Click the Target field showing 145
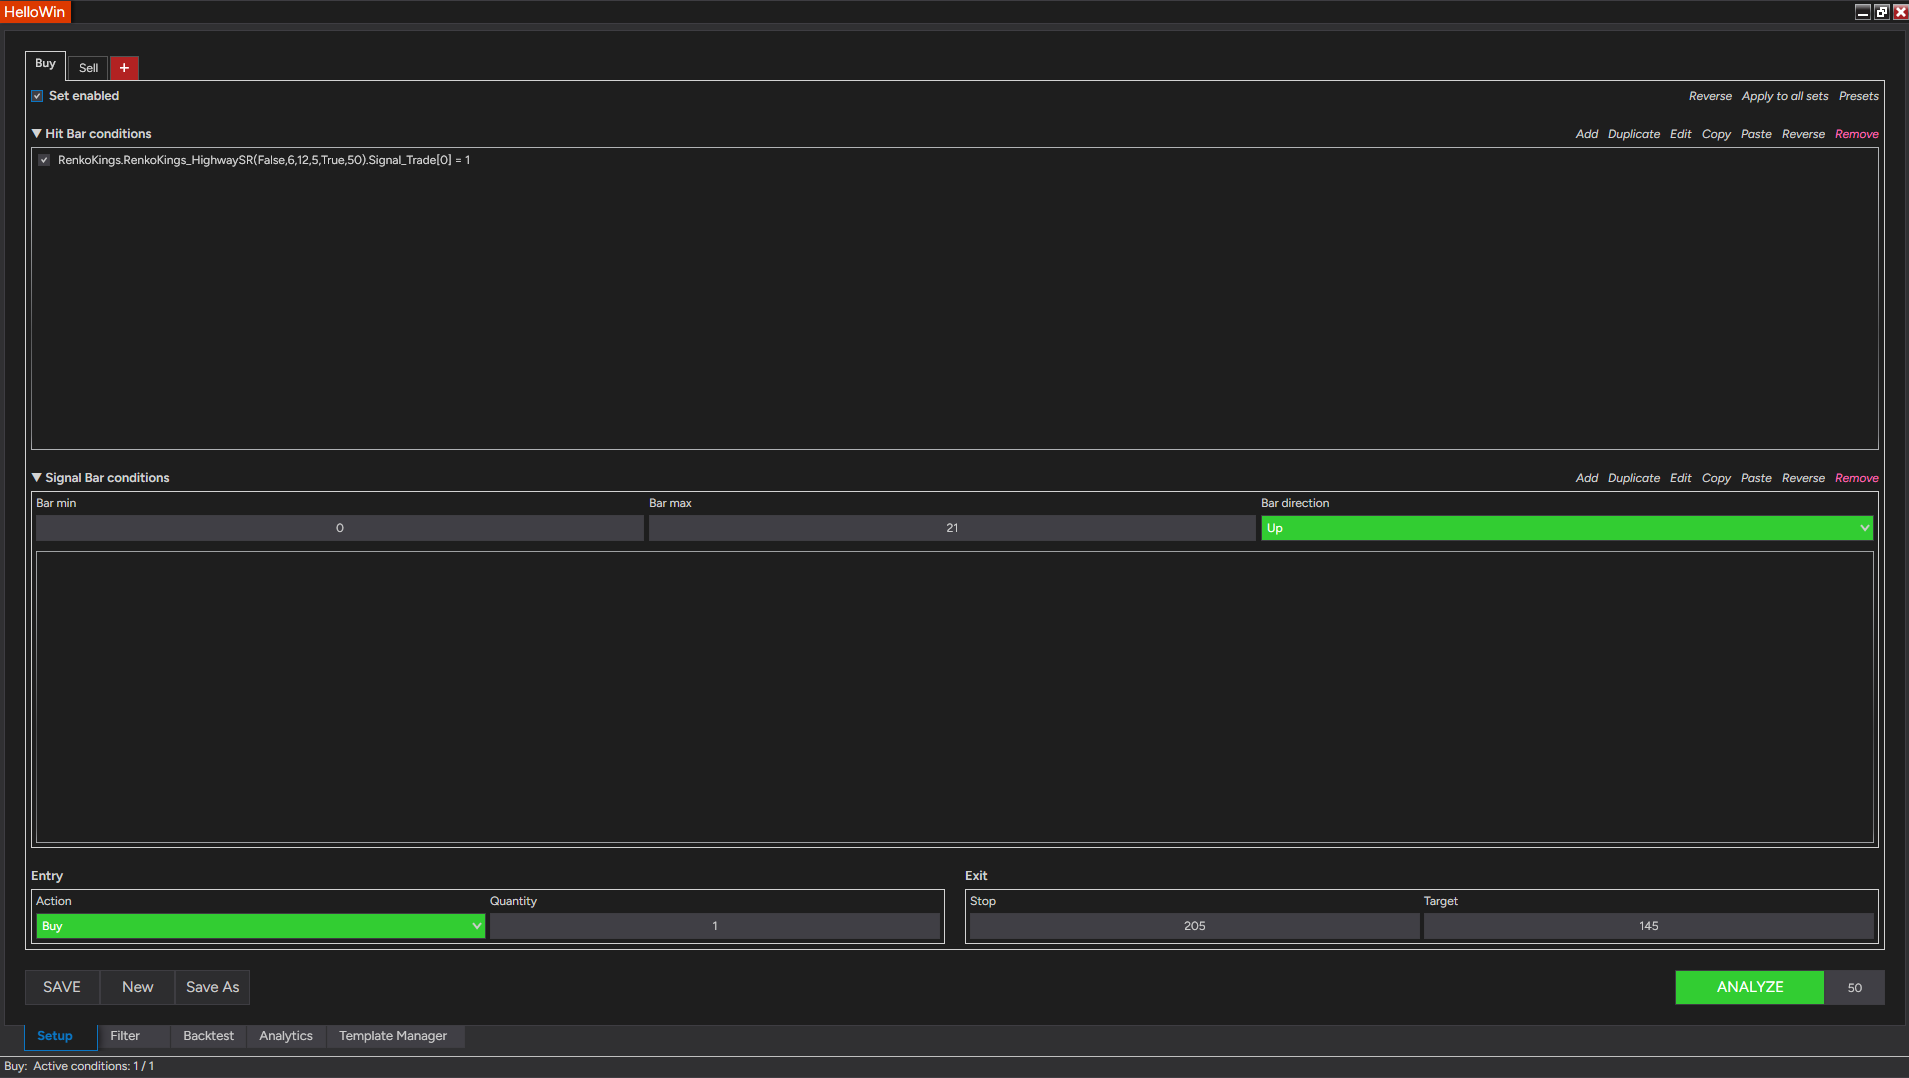This screenshot has height=1078, width=1909. coord(1648,926)
